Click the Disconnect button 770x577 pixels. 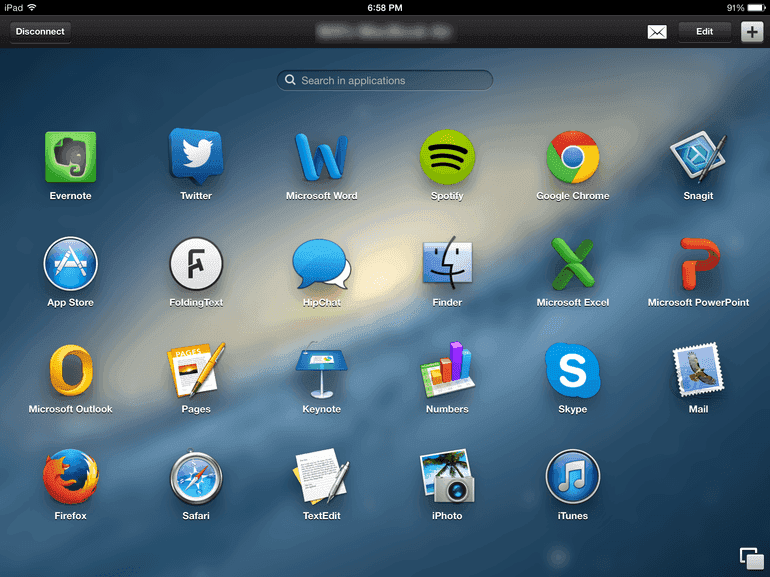click(40, 32)
